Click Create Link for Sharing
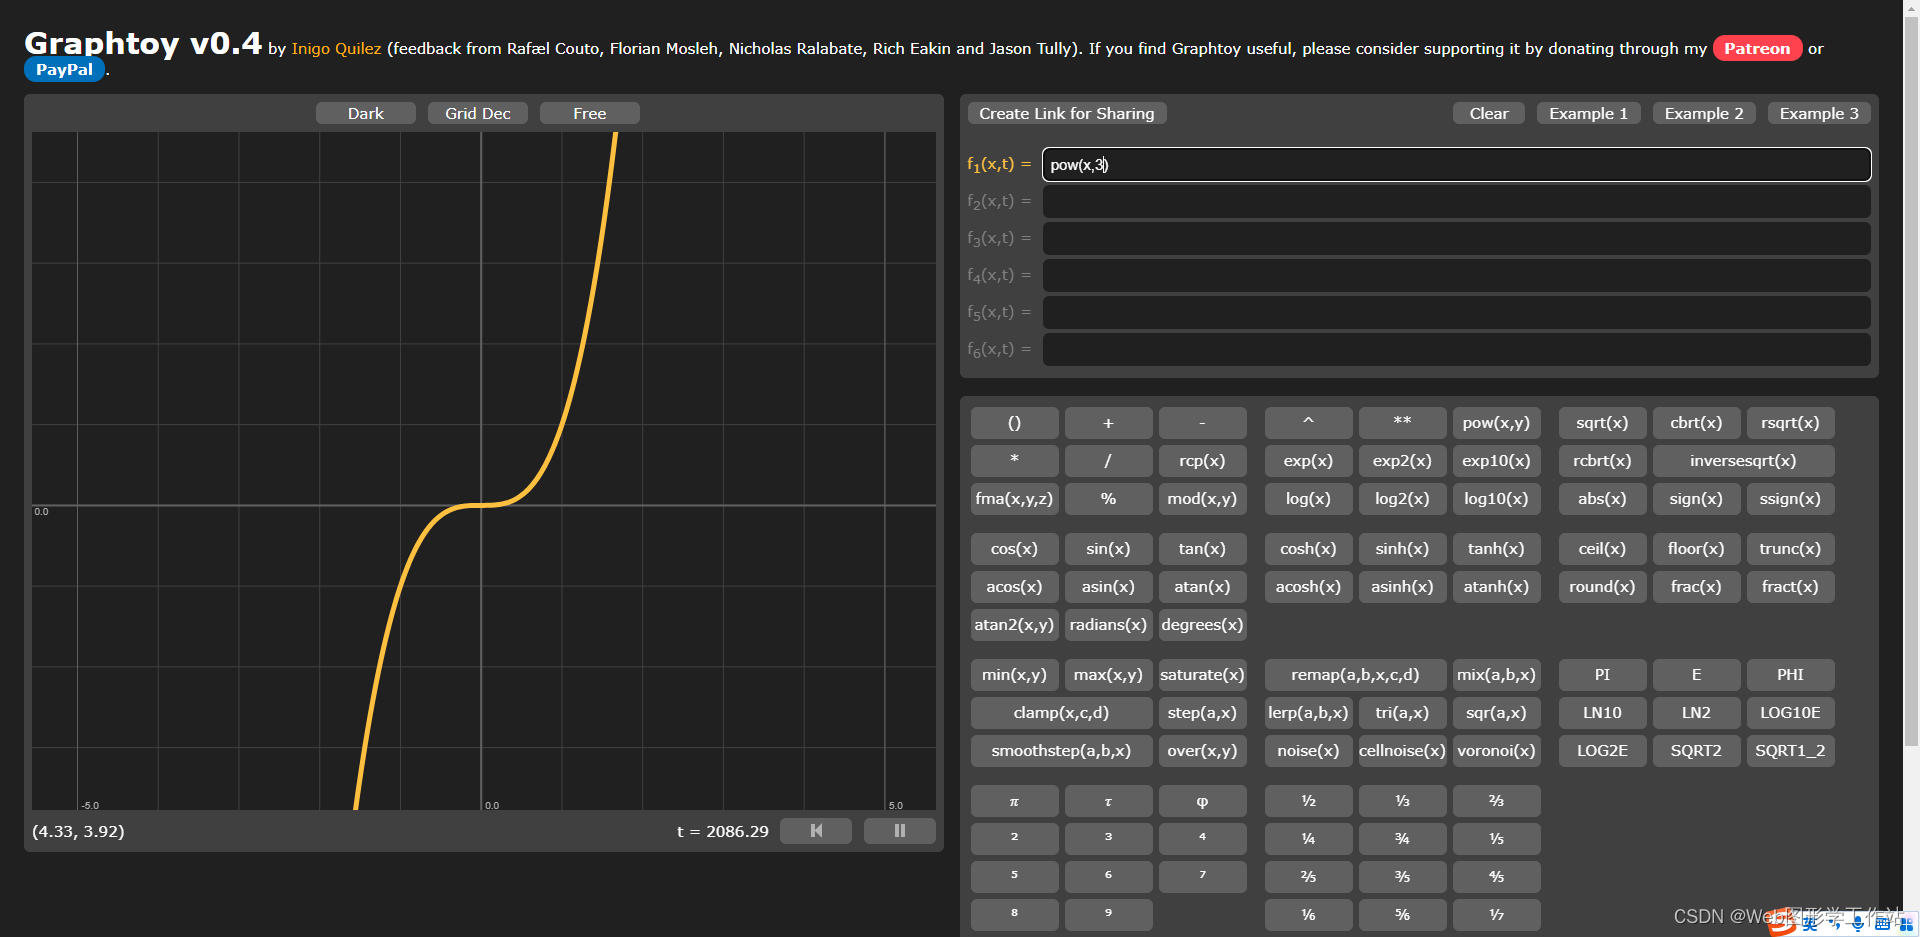 [1067, 113]
